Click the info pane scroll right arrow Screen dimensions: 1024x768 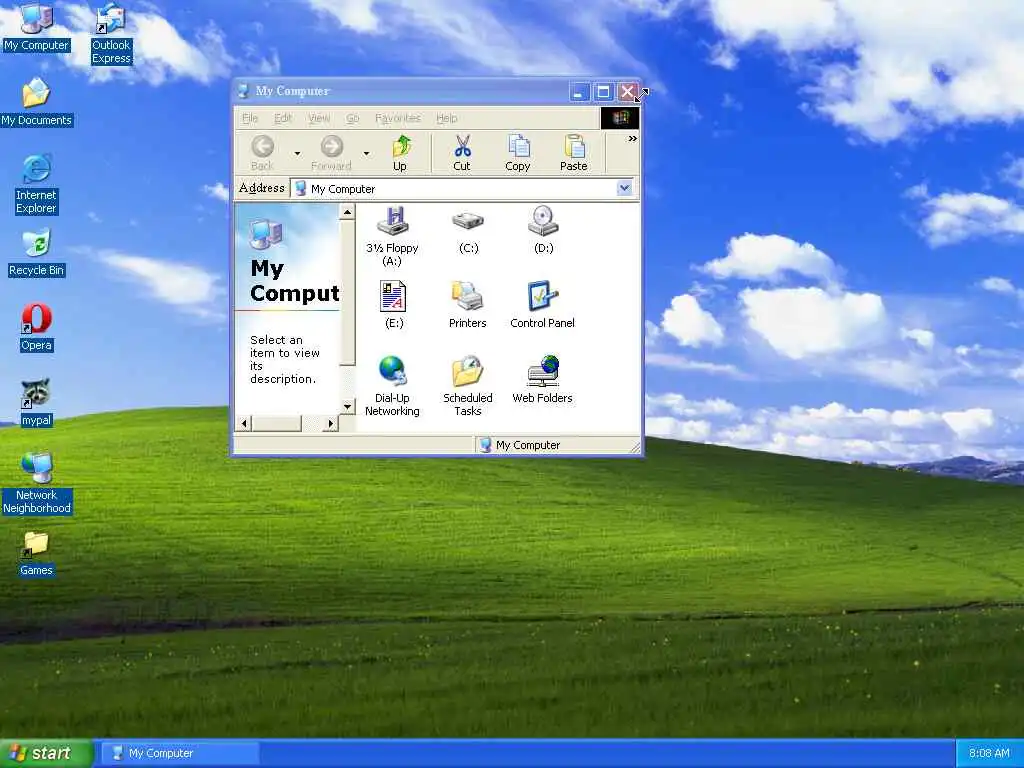330,423
